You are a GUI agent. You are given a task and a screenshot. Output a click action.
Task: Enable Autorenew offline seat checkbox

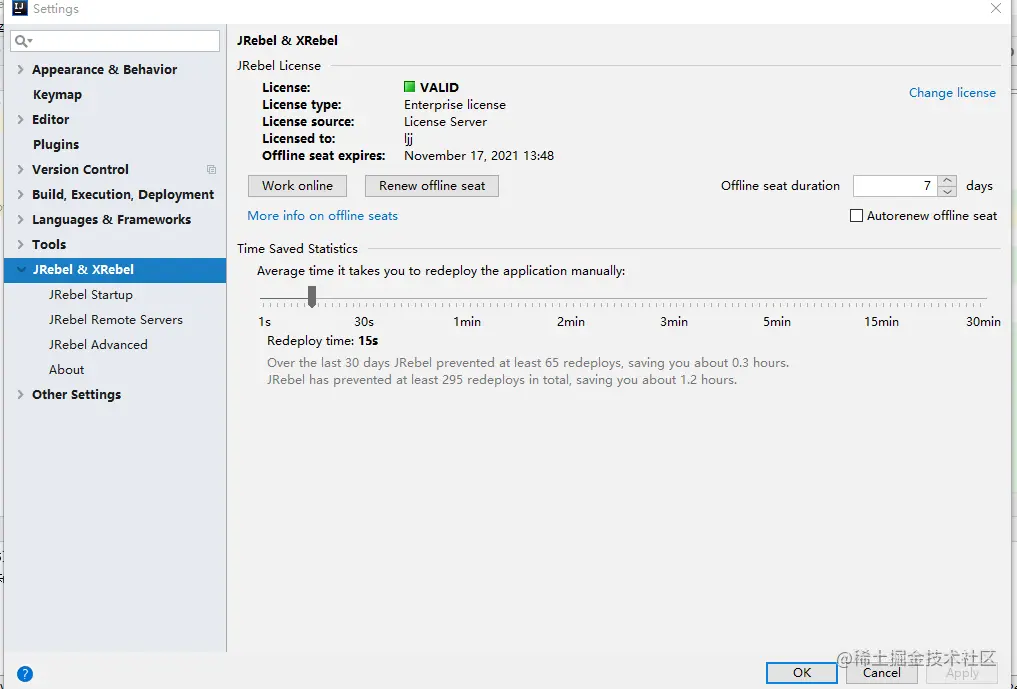click(856, 215)
